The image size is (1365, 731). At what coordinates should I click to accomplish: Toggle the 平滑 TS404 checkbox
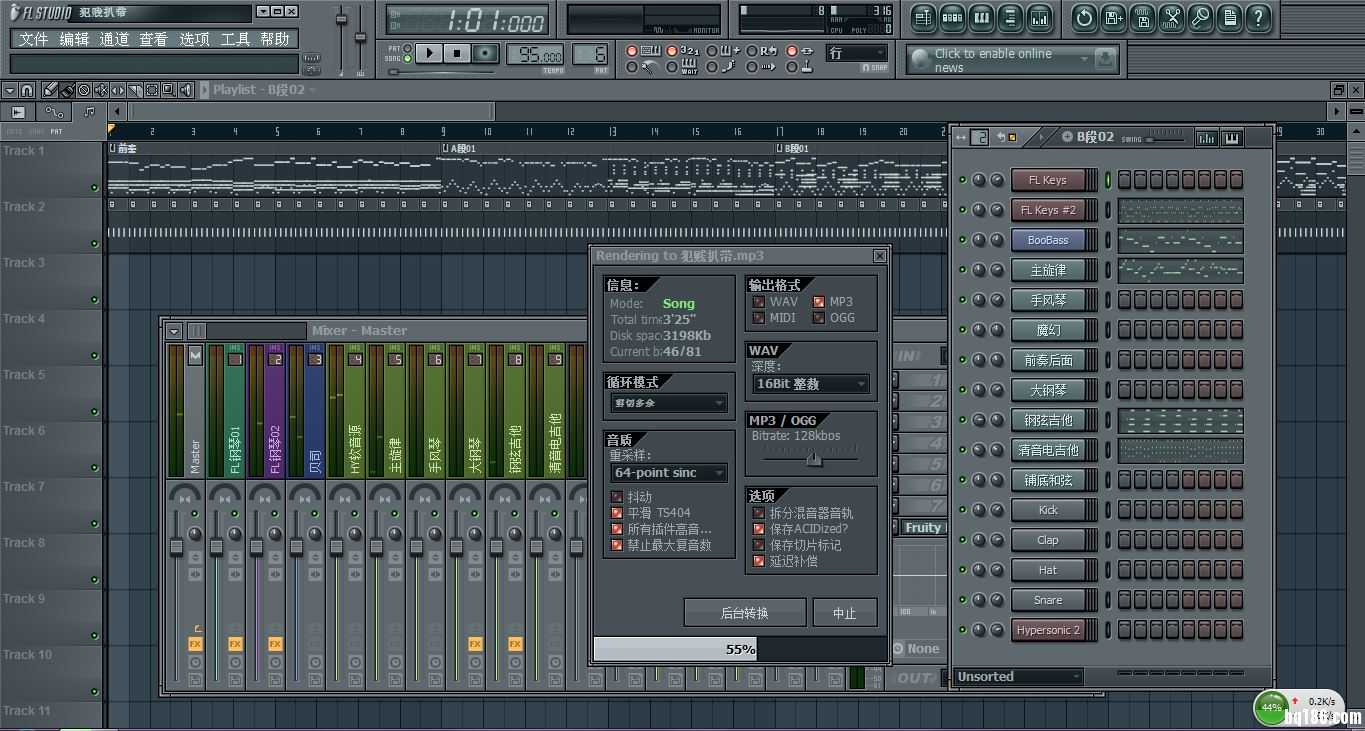[617, 513]
